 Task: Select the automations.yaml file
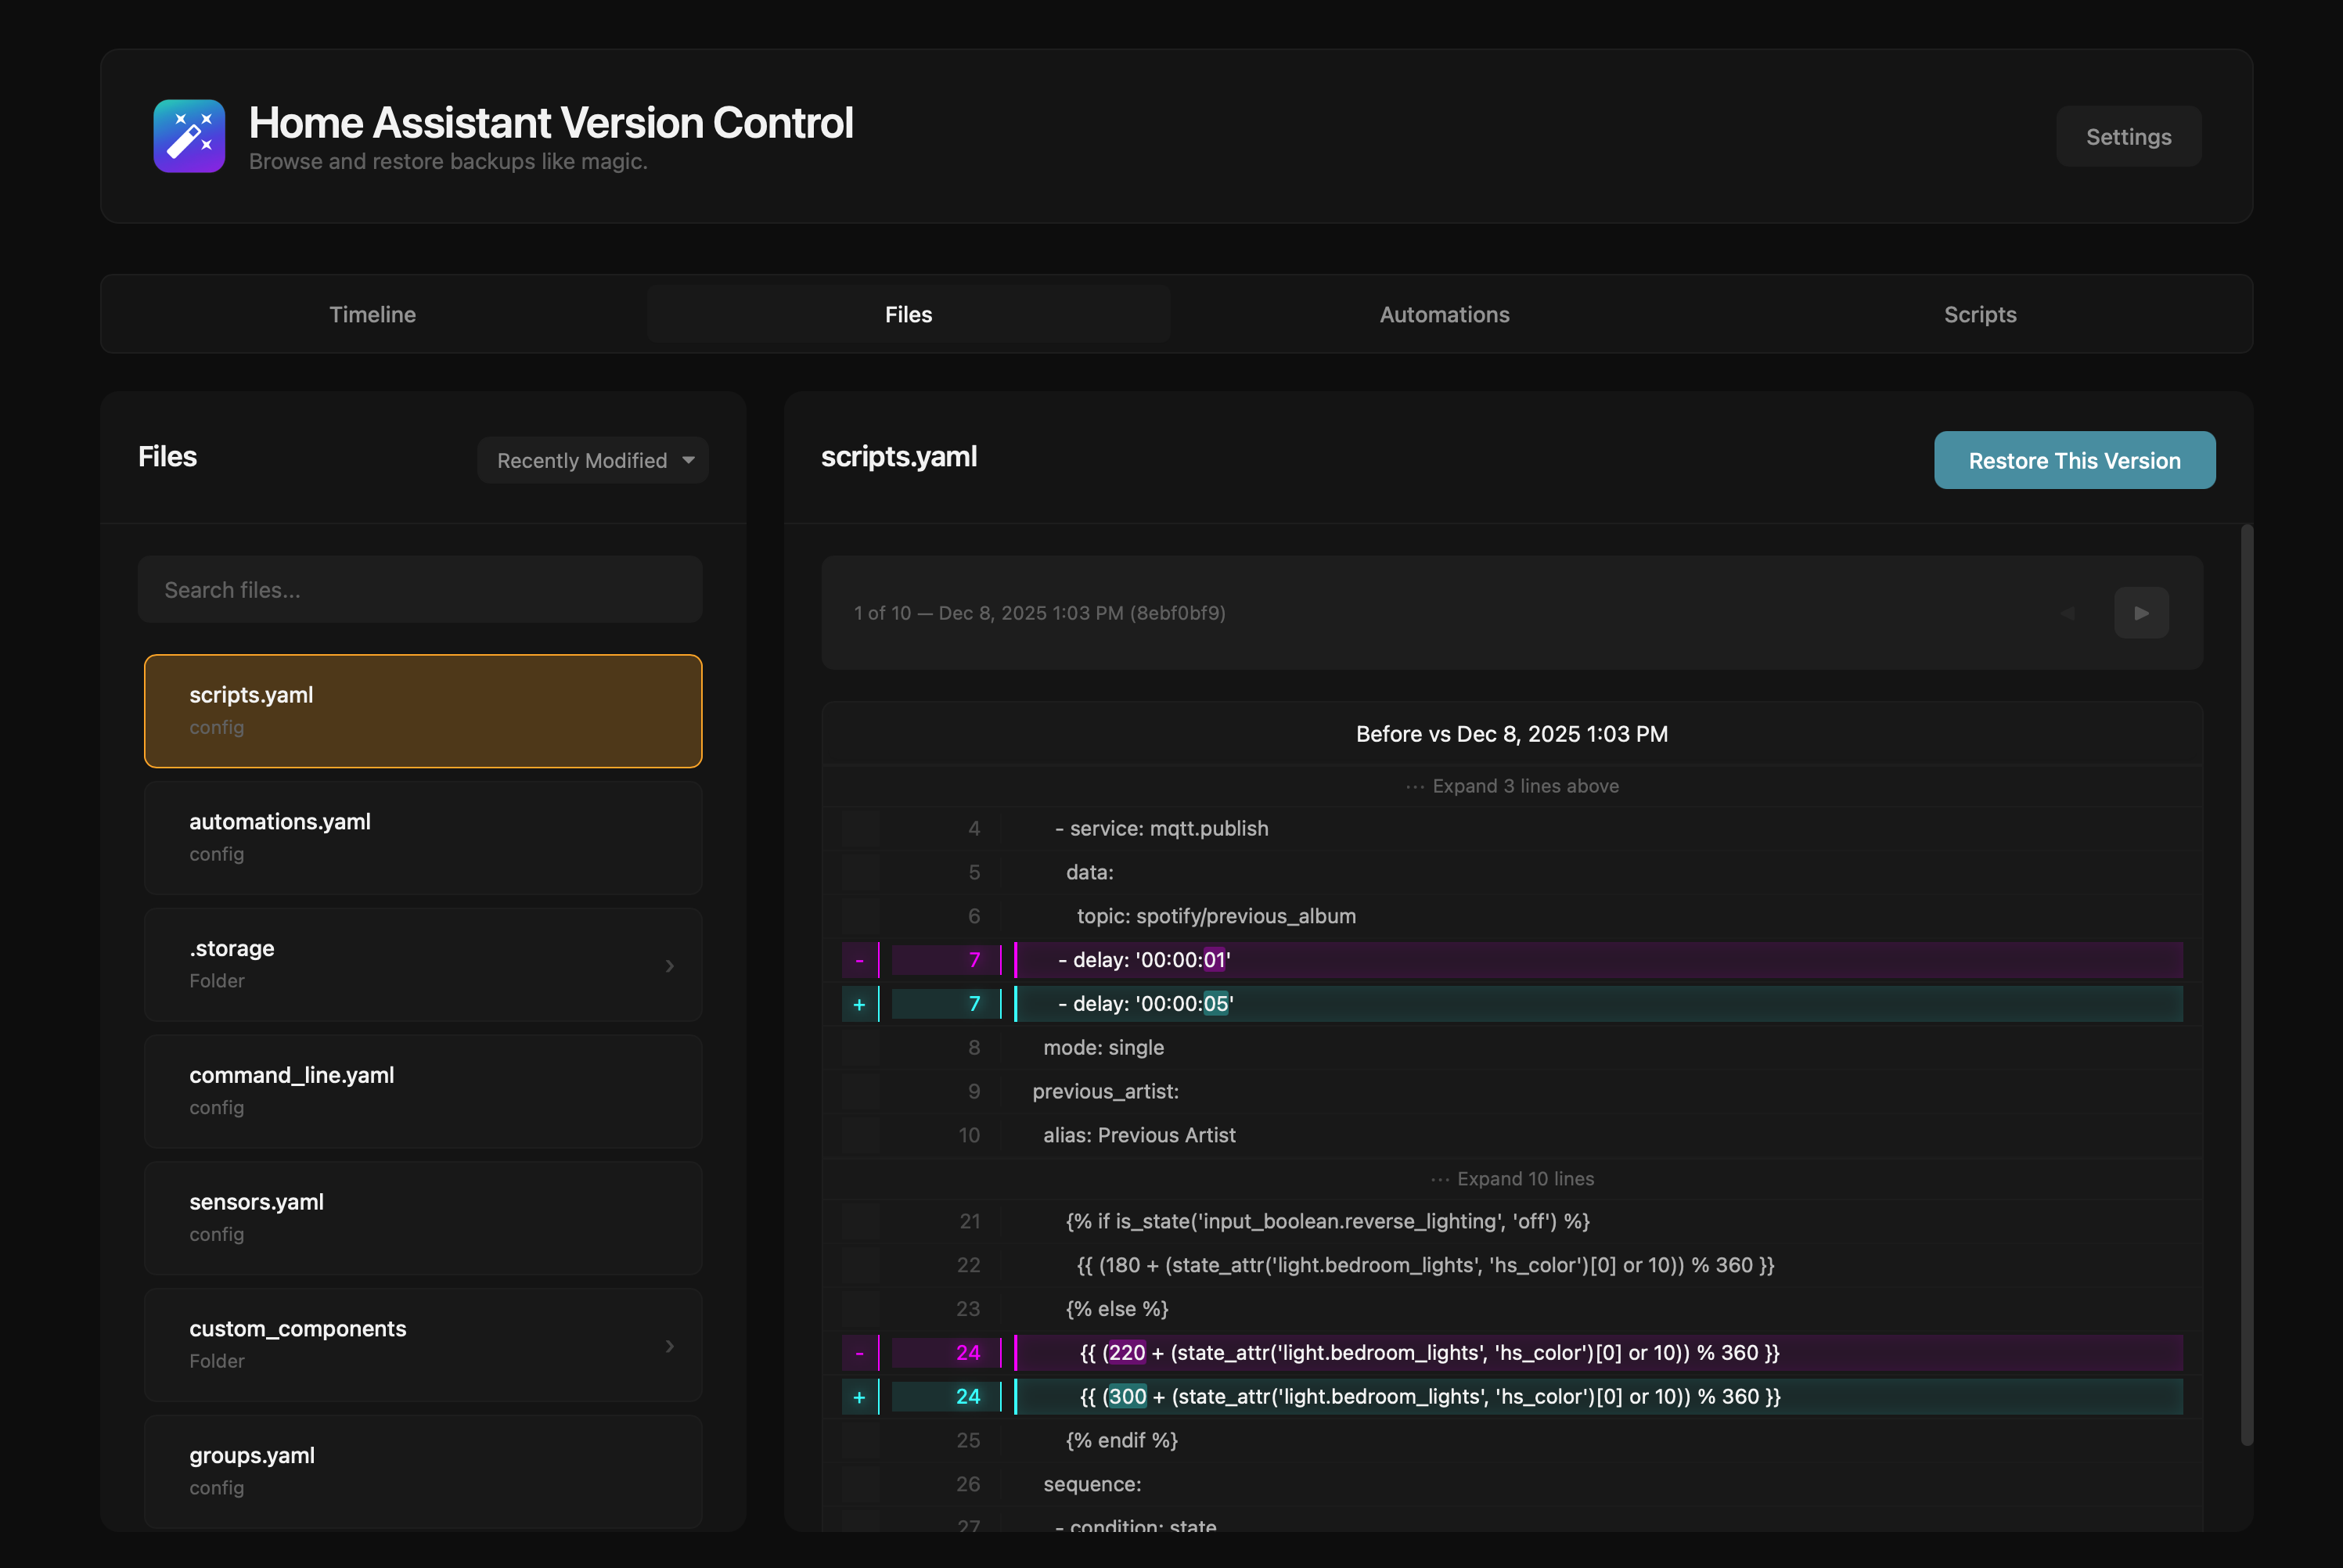(x=422, y=837)
